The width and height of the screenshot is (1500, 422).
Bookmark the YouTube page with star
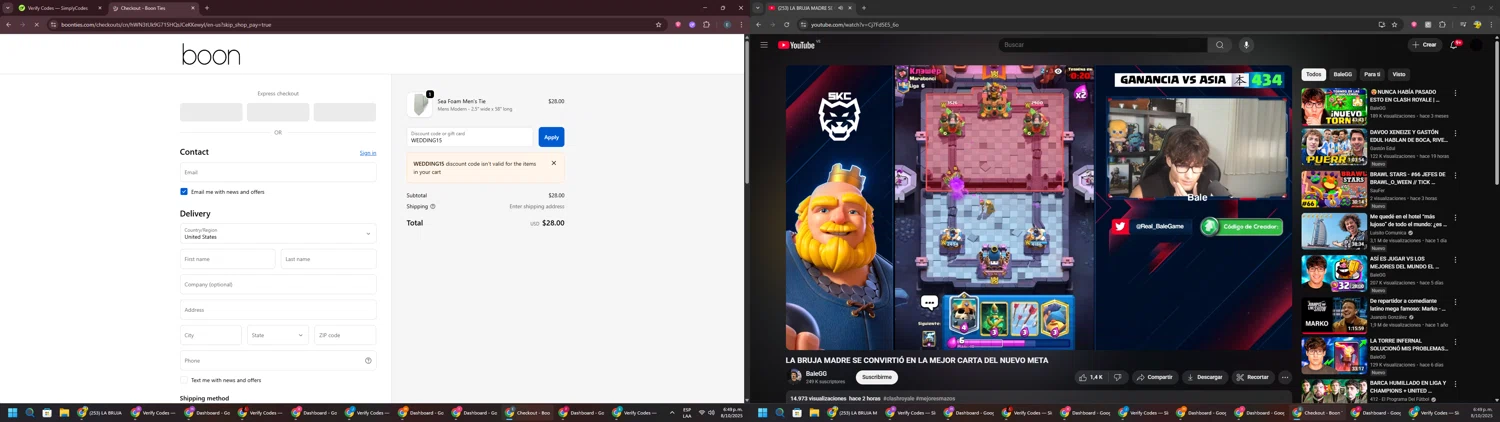coord(1395,24)
